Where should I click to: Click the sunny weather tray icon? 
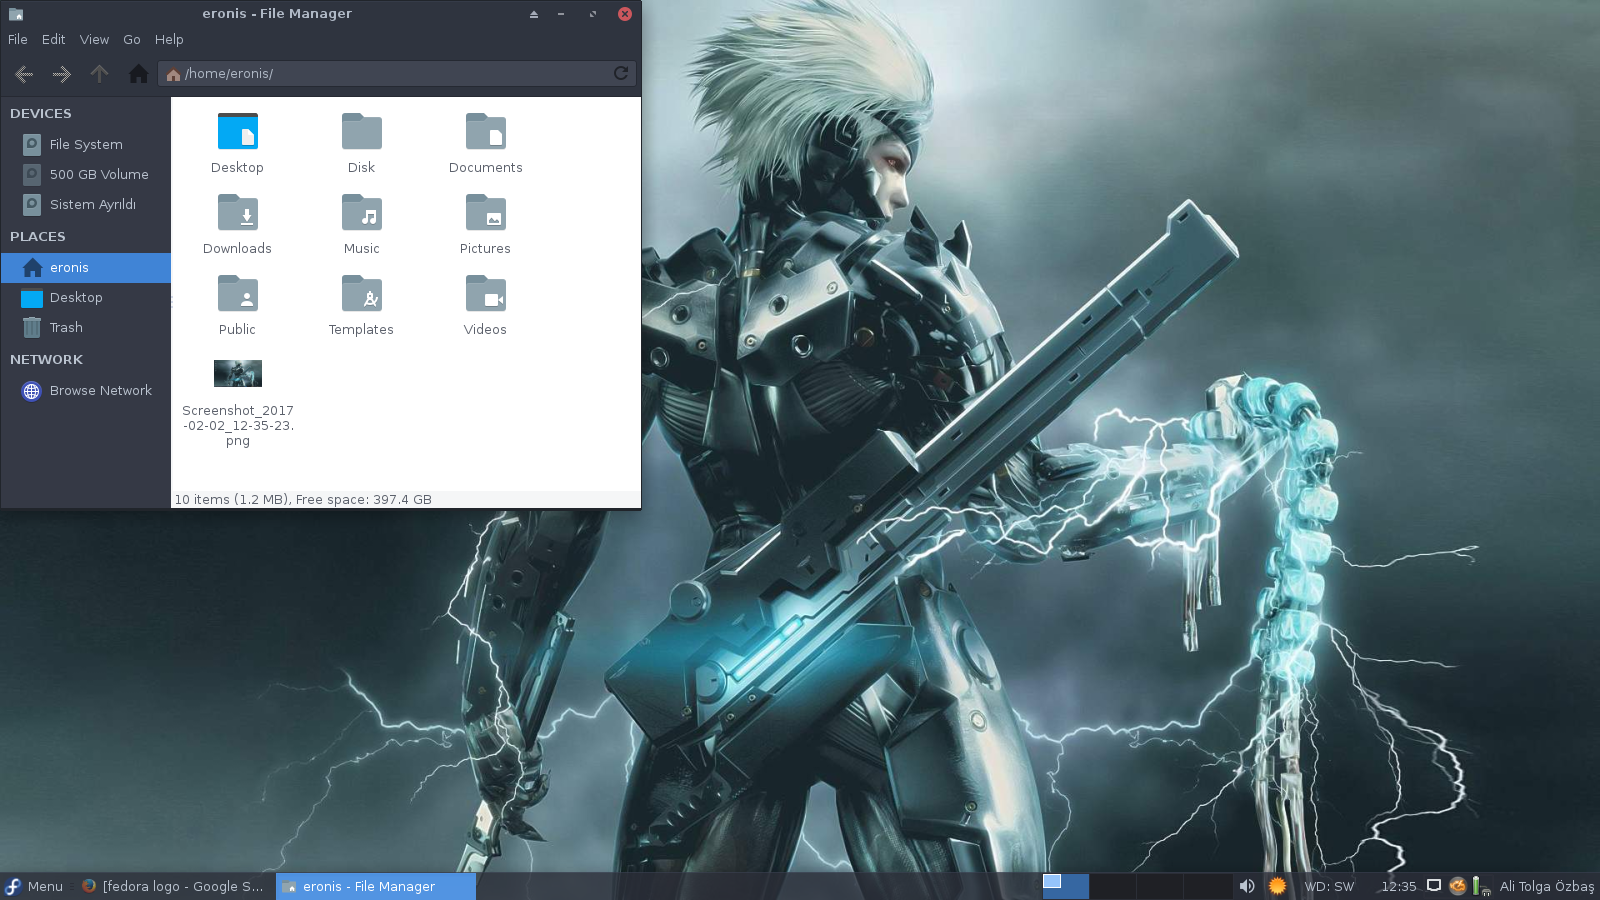(x=1277, y=886)
